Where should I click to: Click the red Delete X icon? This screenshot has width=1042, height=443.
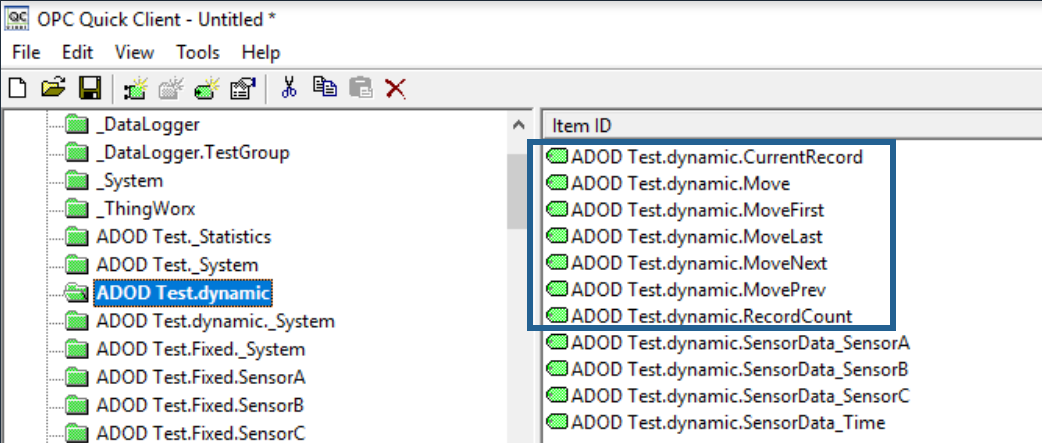[x=396, y=88]
